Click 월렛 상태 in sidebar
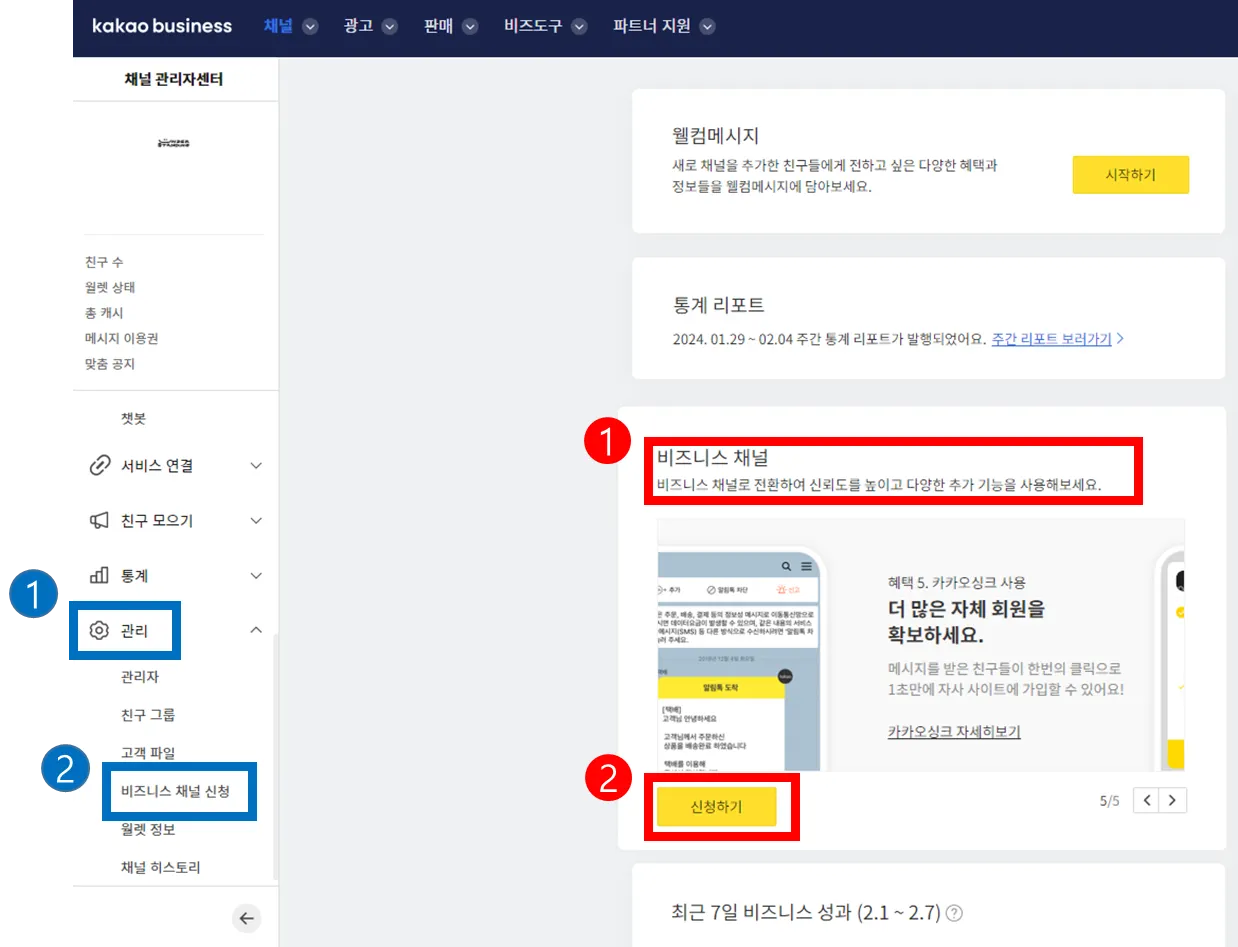The width and height of the screenshot is (1238, 947). coord(110,287)
